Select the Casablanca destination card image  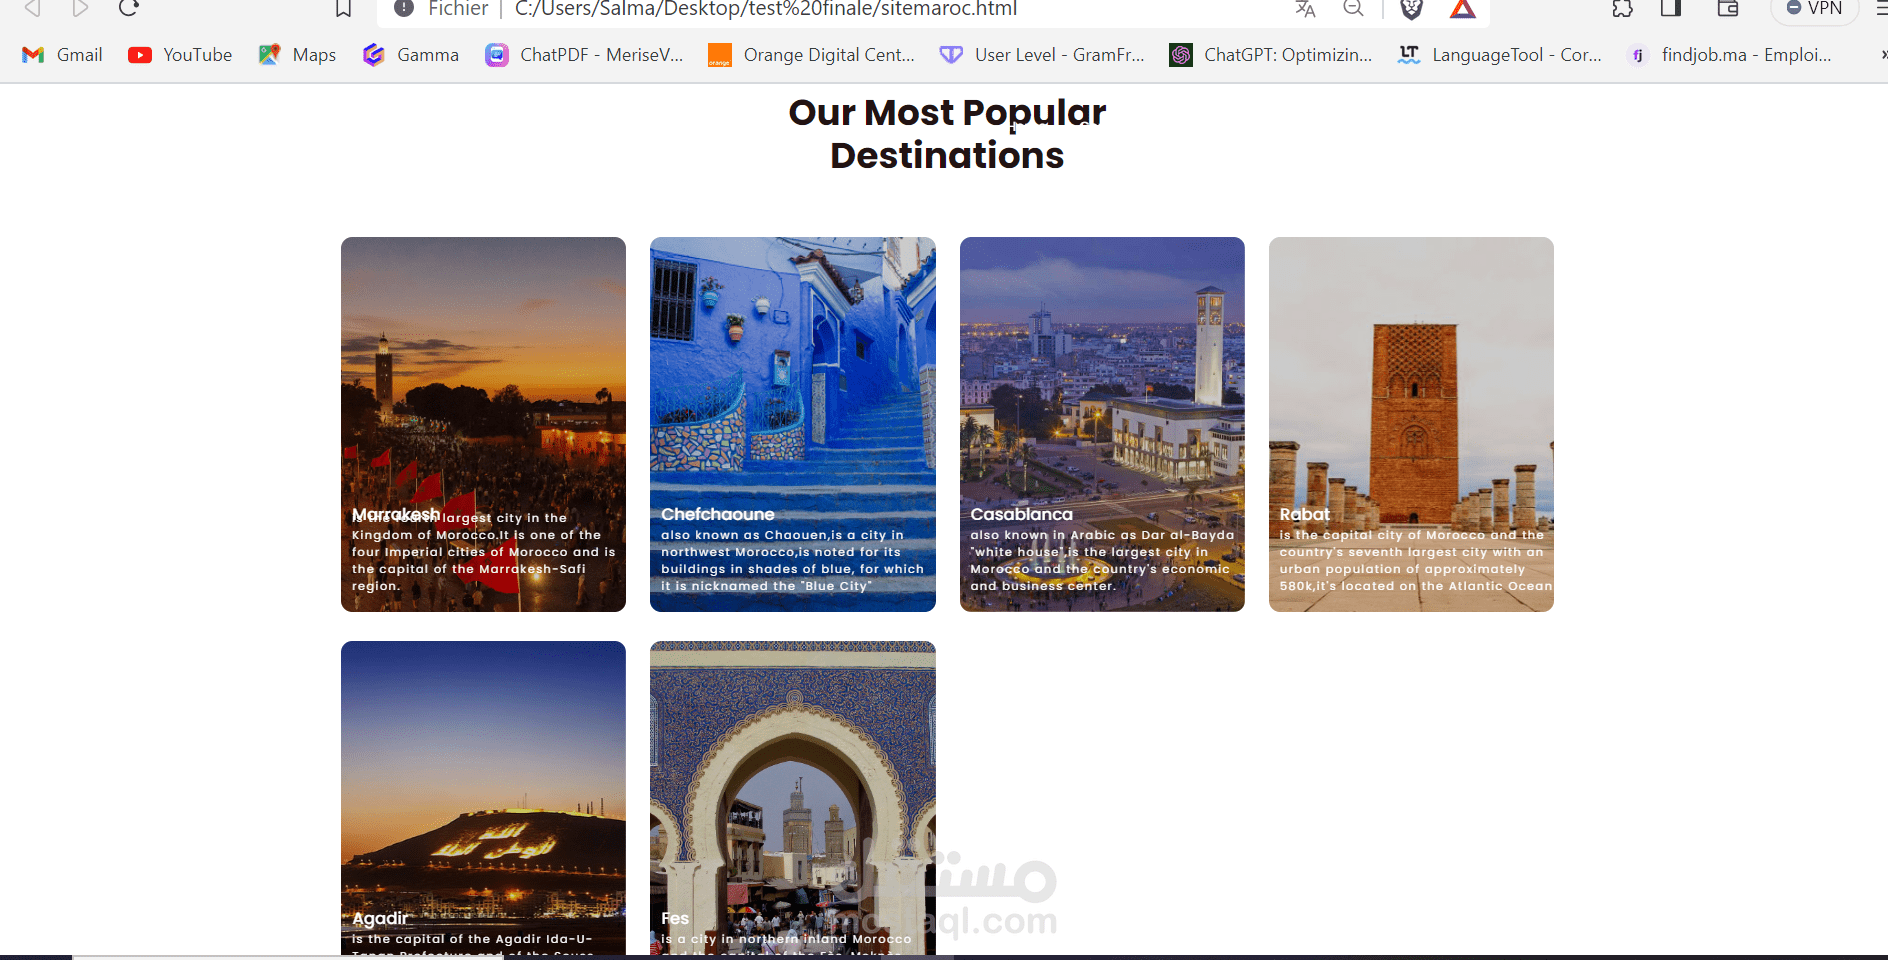1102,424
